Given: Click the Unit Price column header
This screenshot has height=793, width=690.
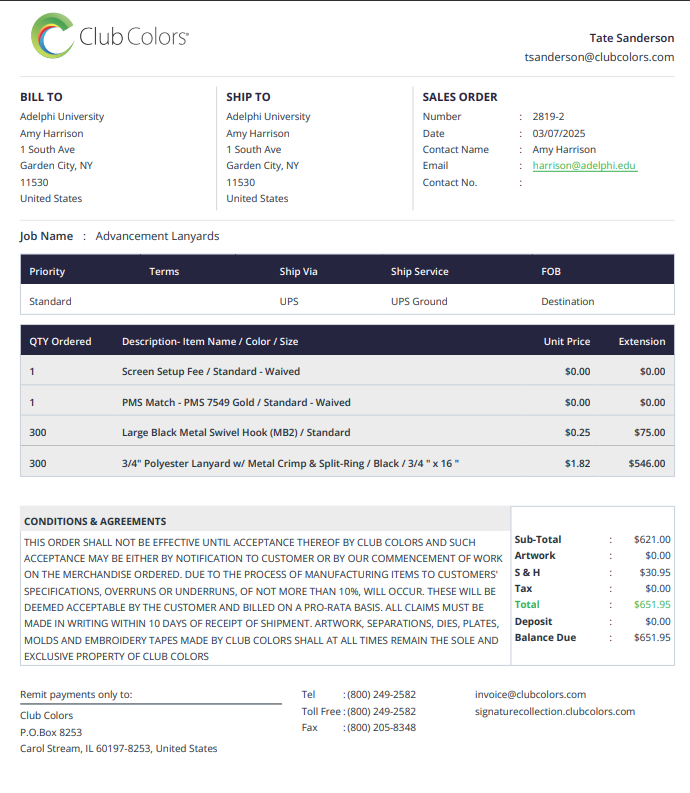Looking at the screenshot, I should [567, 341].
